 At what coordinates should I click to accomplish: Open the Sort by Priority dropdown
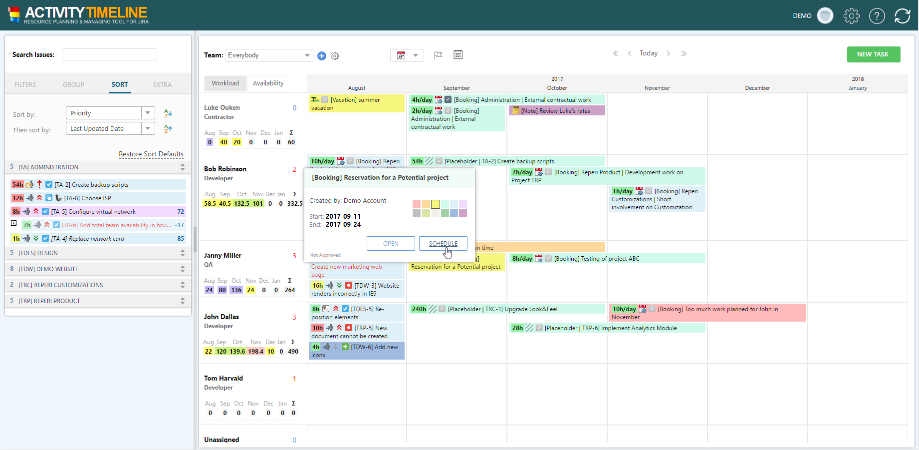[x=110, y=113]
